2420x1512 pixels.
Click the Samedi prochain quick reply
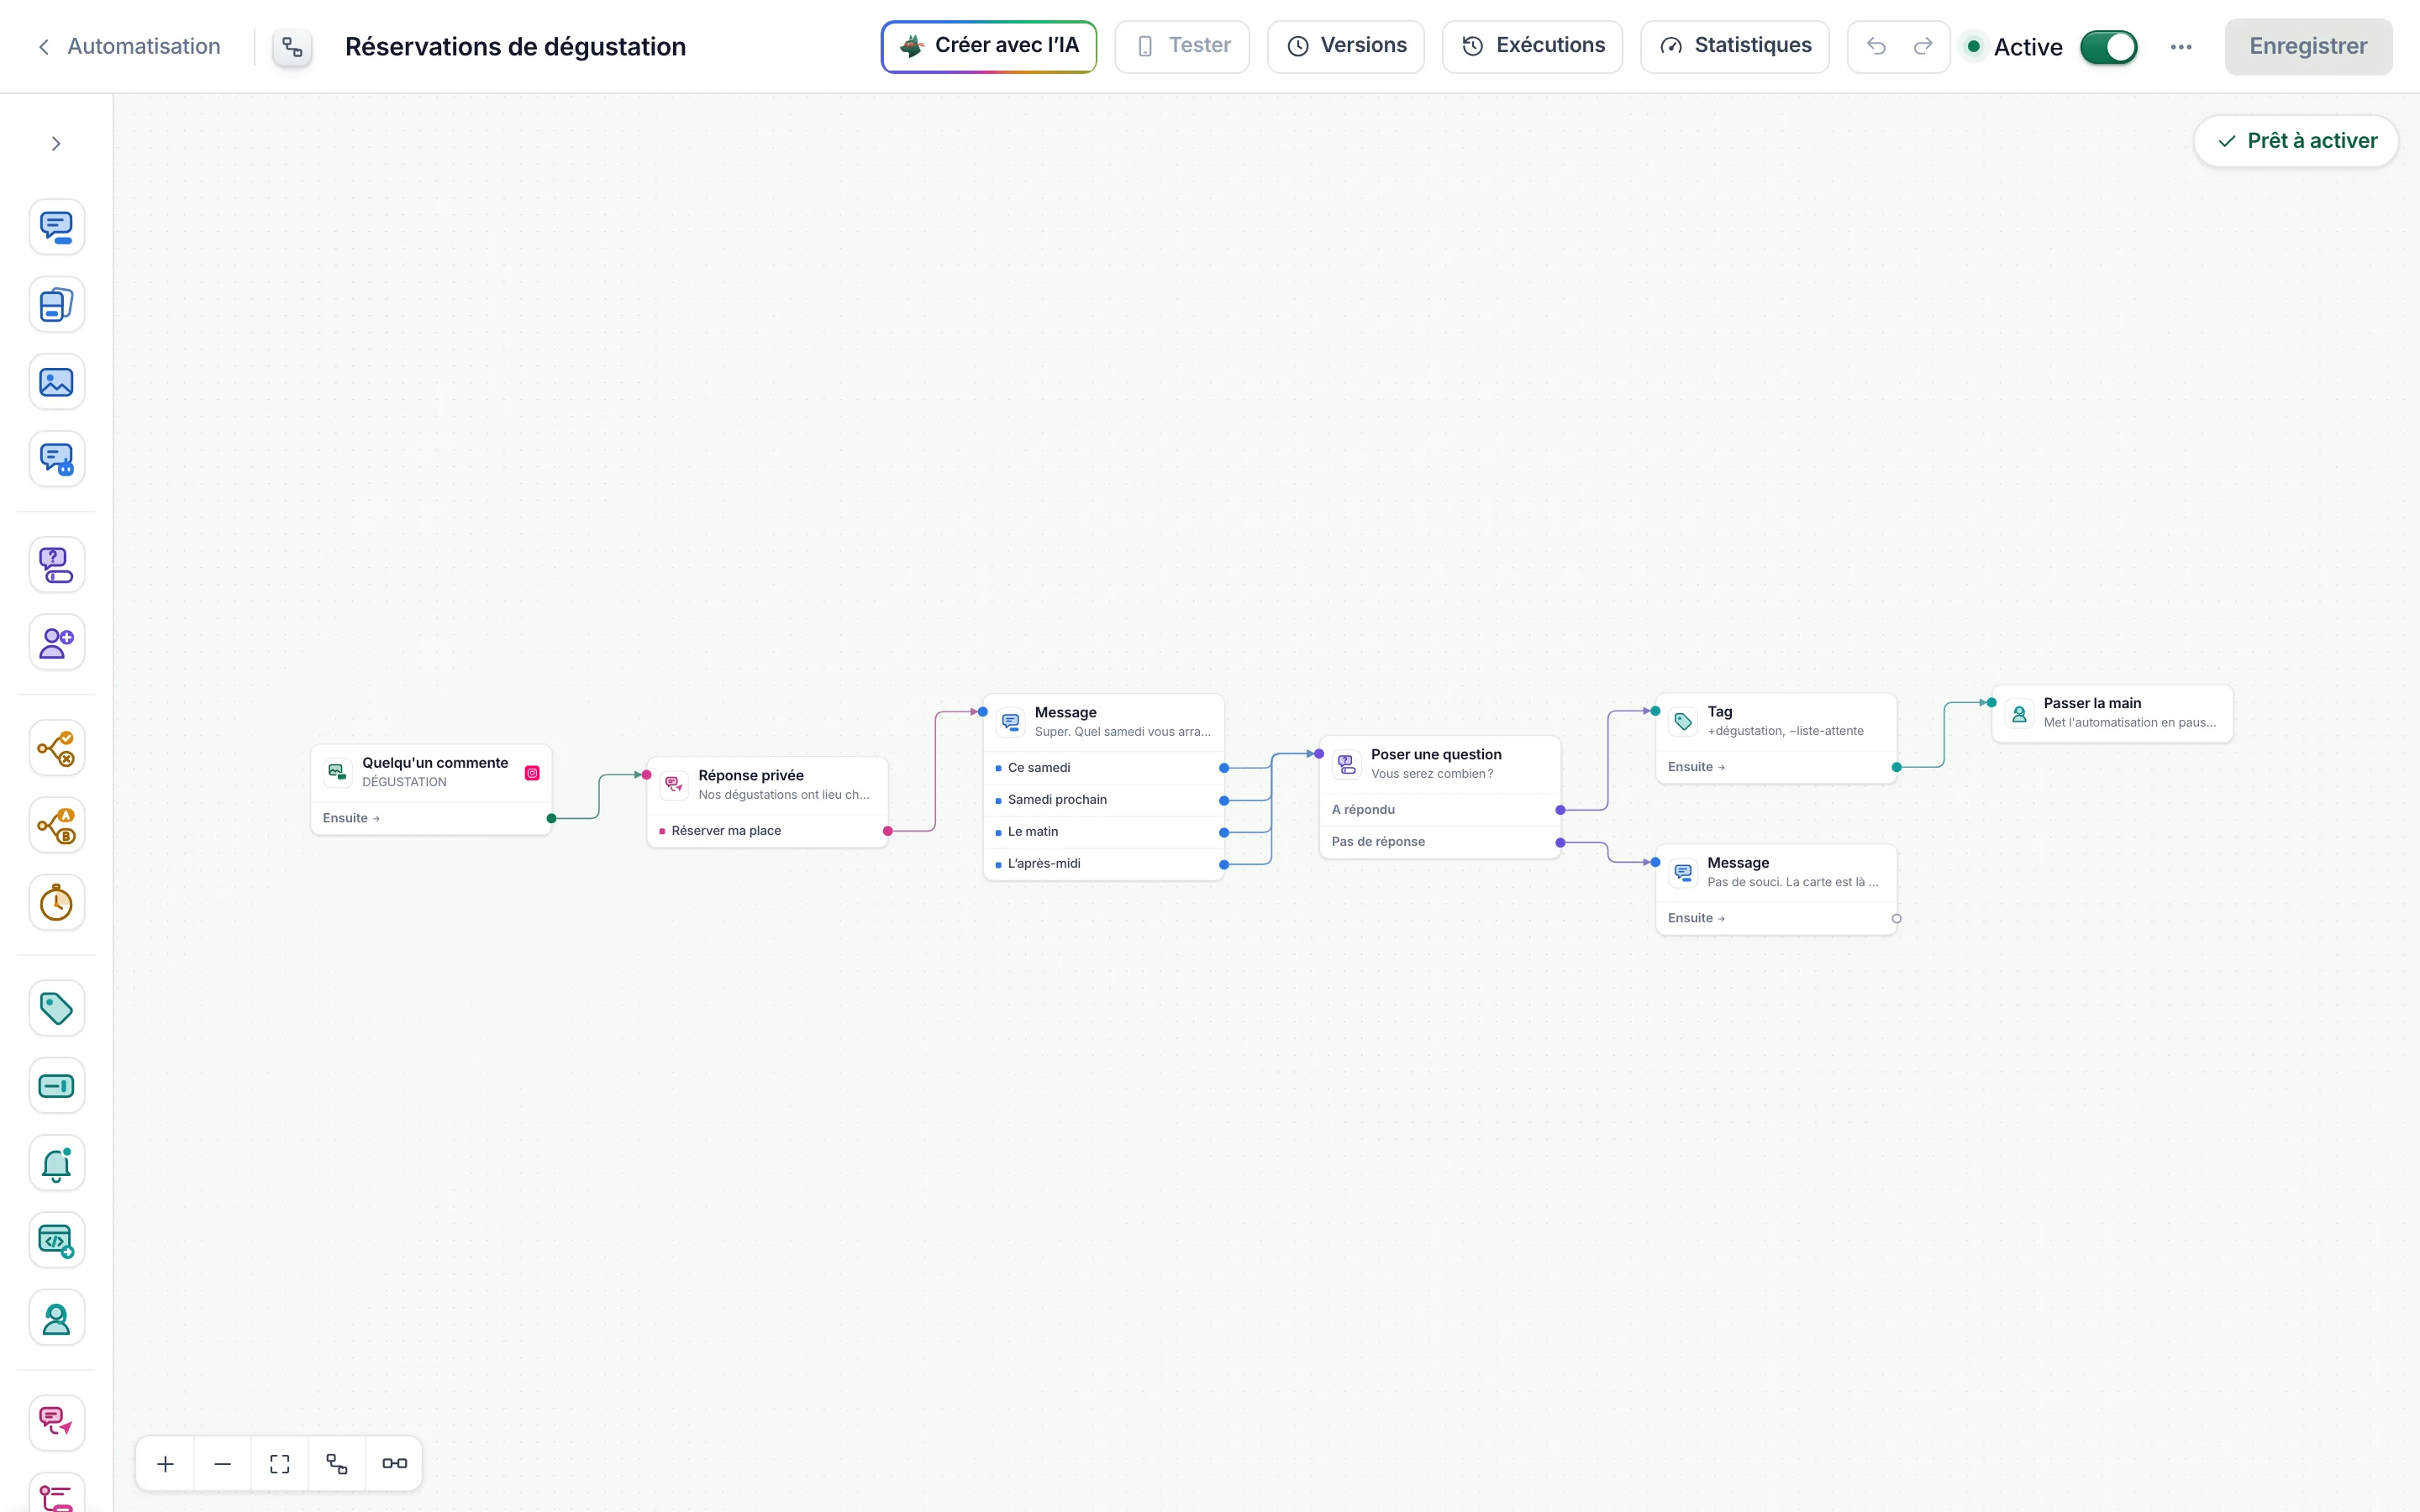pyautogui.click(x=1104, y=800)
